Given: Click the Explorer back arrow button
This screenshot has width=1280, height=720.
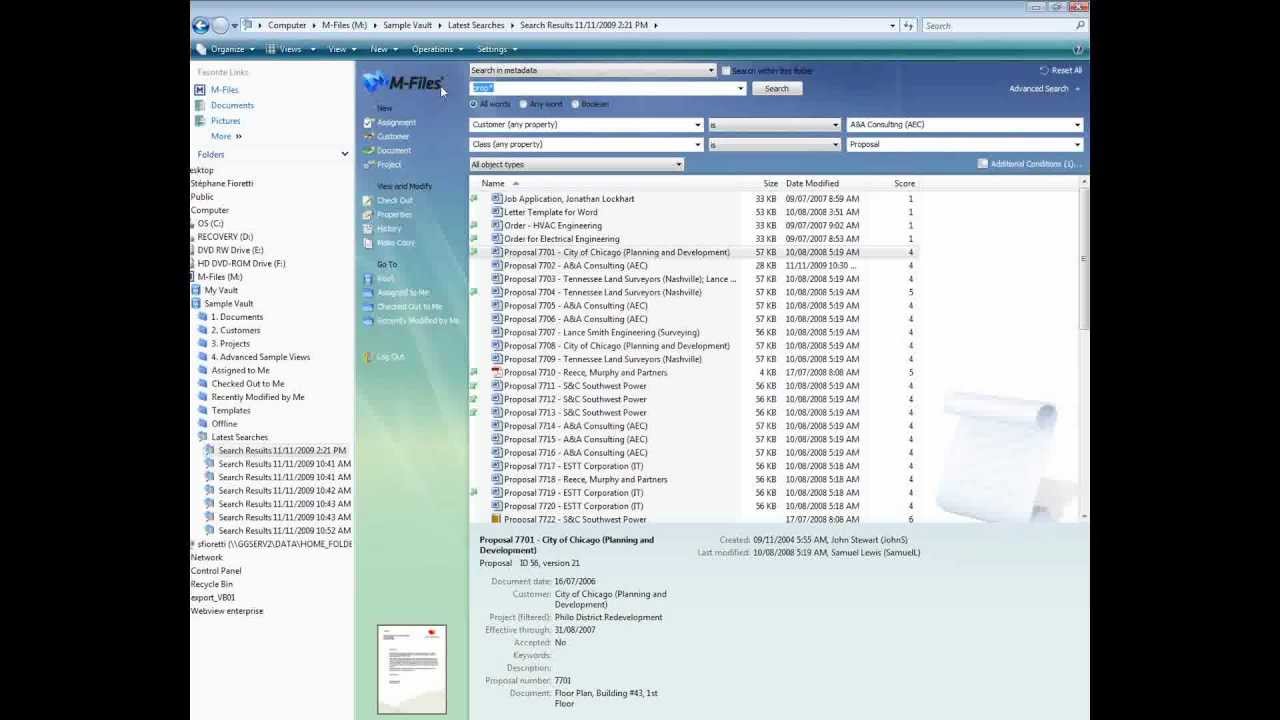Looking at the screenshot, I should coord(200,25).
